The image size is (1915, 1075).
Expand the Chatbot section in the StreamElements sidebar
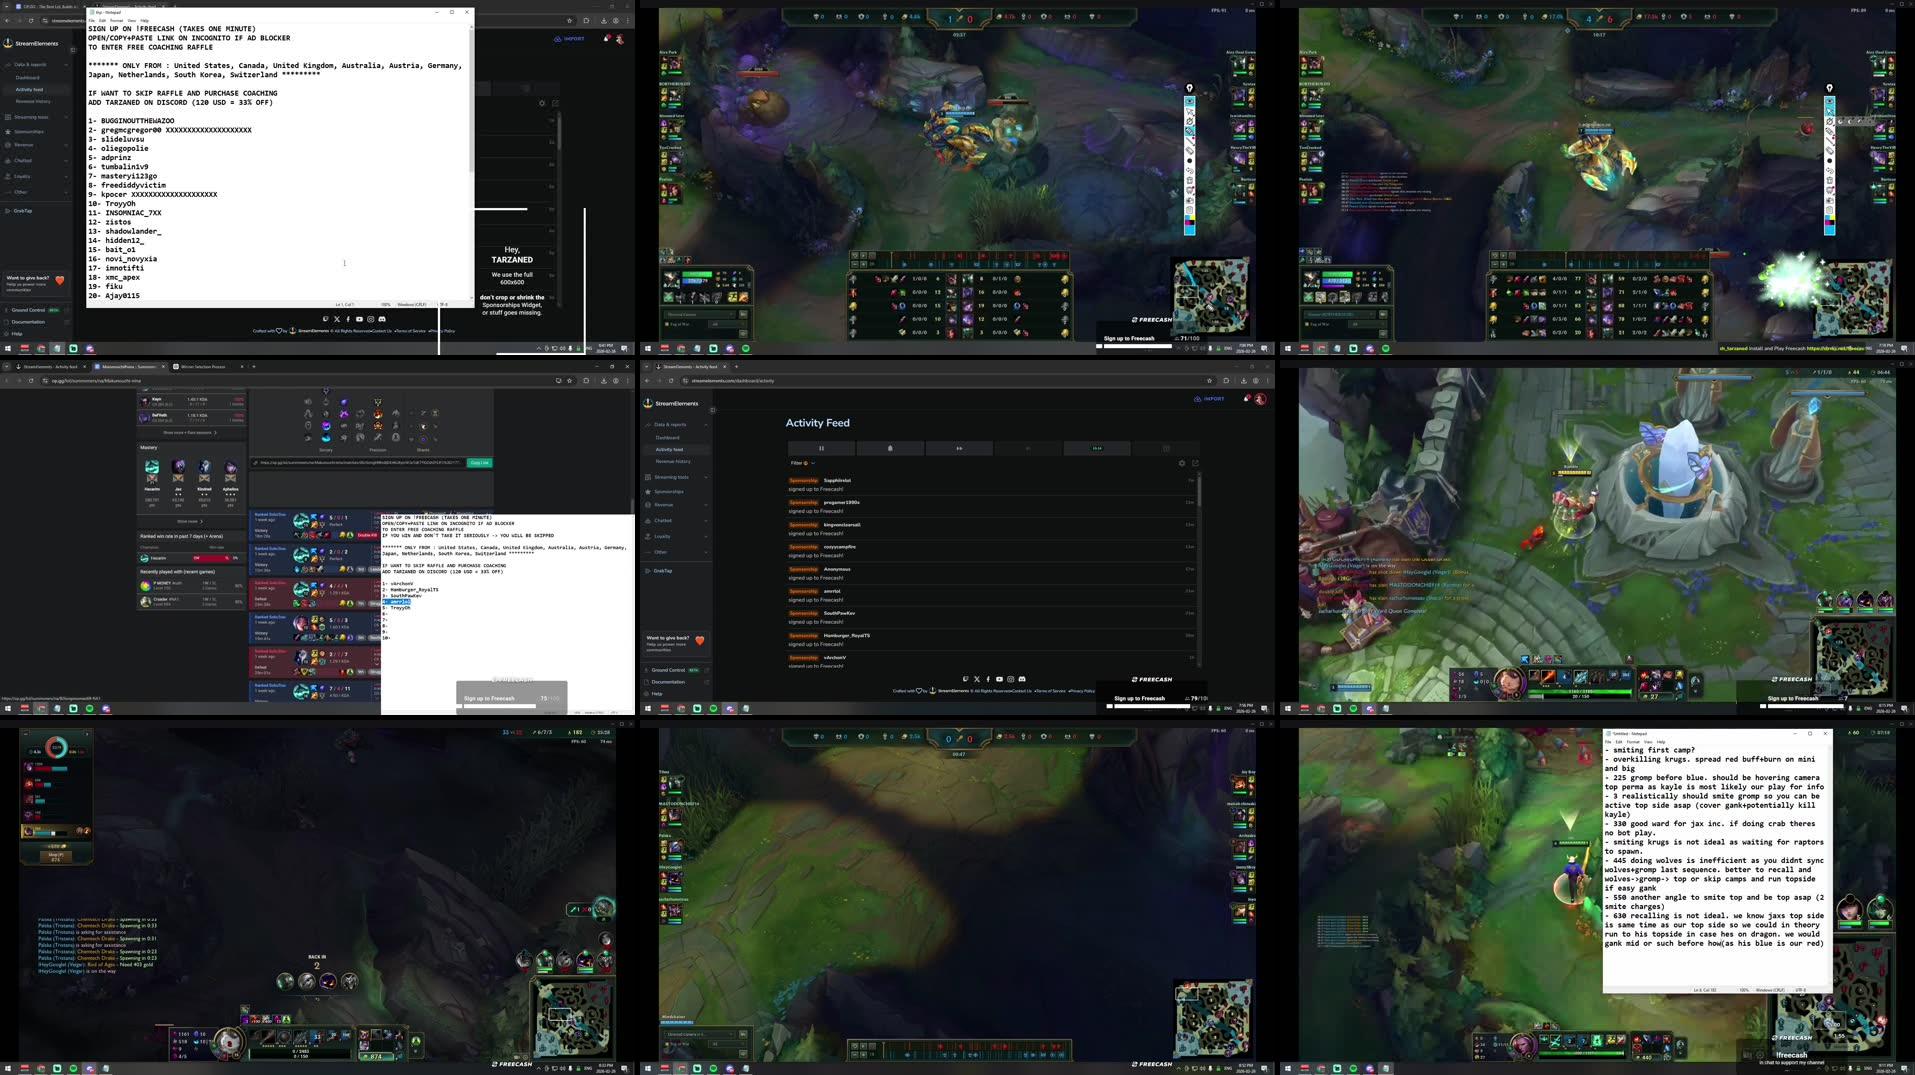coord(663,521)
